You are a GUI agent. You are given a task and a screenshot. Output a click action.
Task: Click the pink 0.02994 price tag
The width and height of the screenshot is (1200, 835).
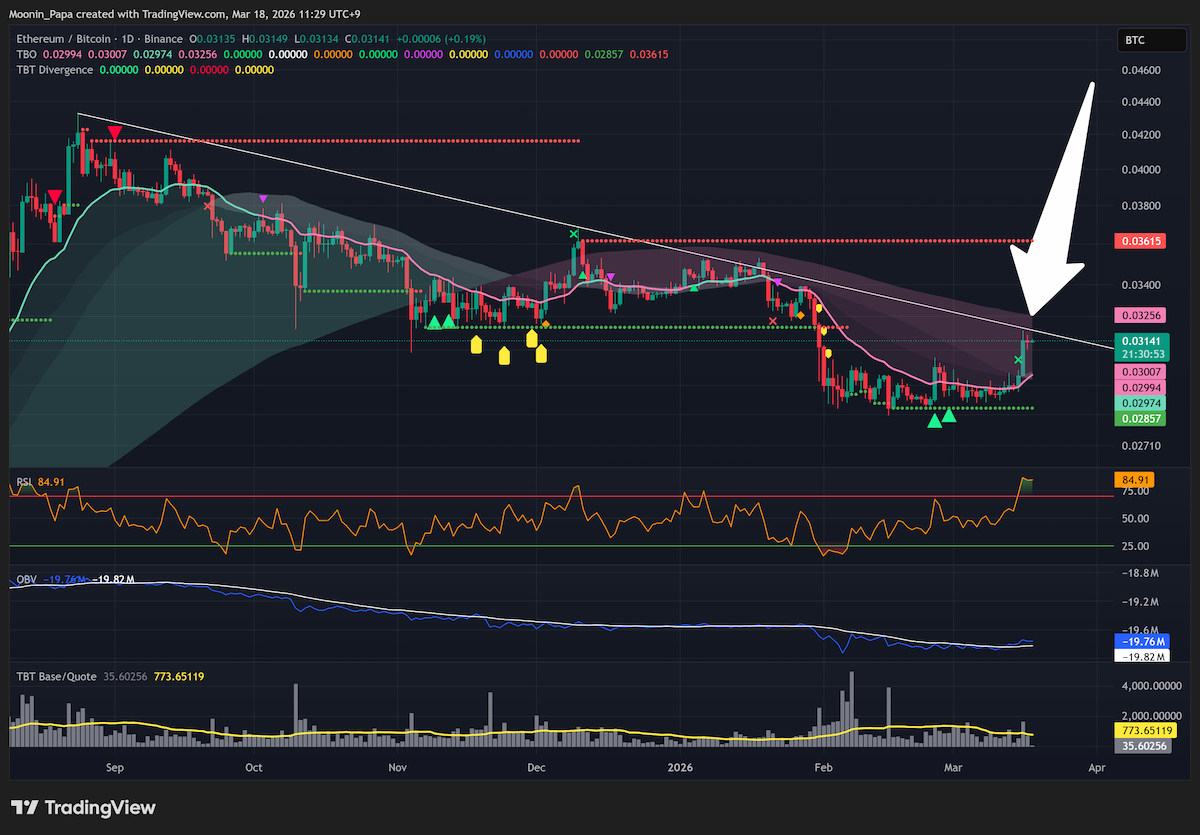pyautogui.click(x=1140, y=387)
